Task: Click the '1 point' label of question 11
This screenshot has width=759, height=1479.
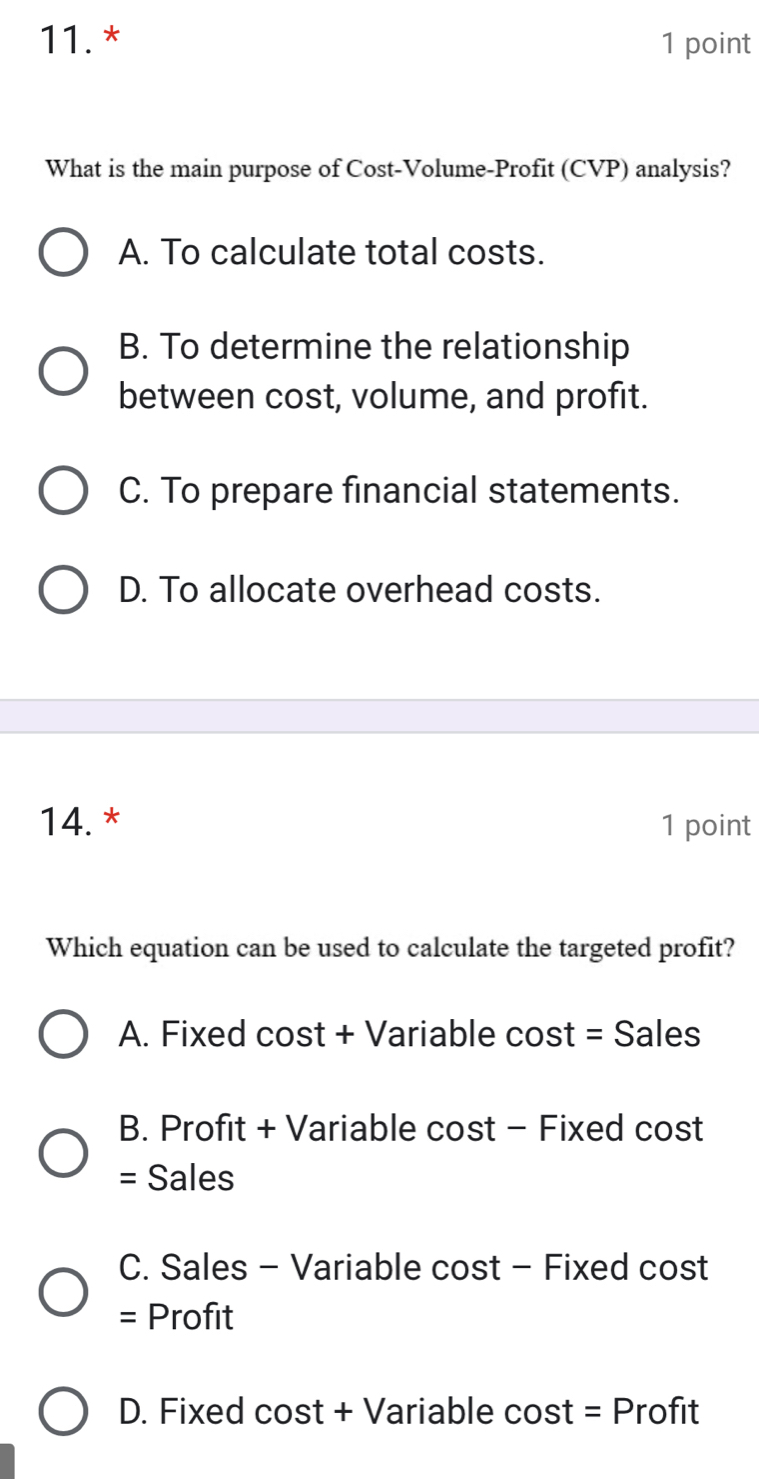Action: click(705, 44)
